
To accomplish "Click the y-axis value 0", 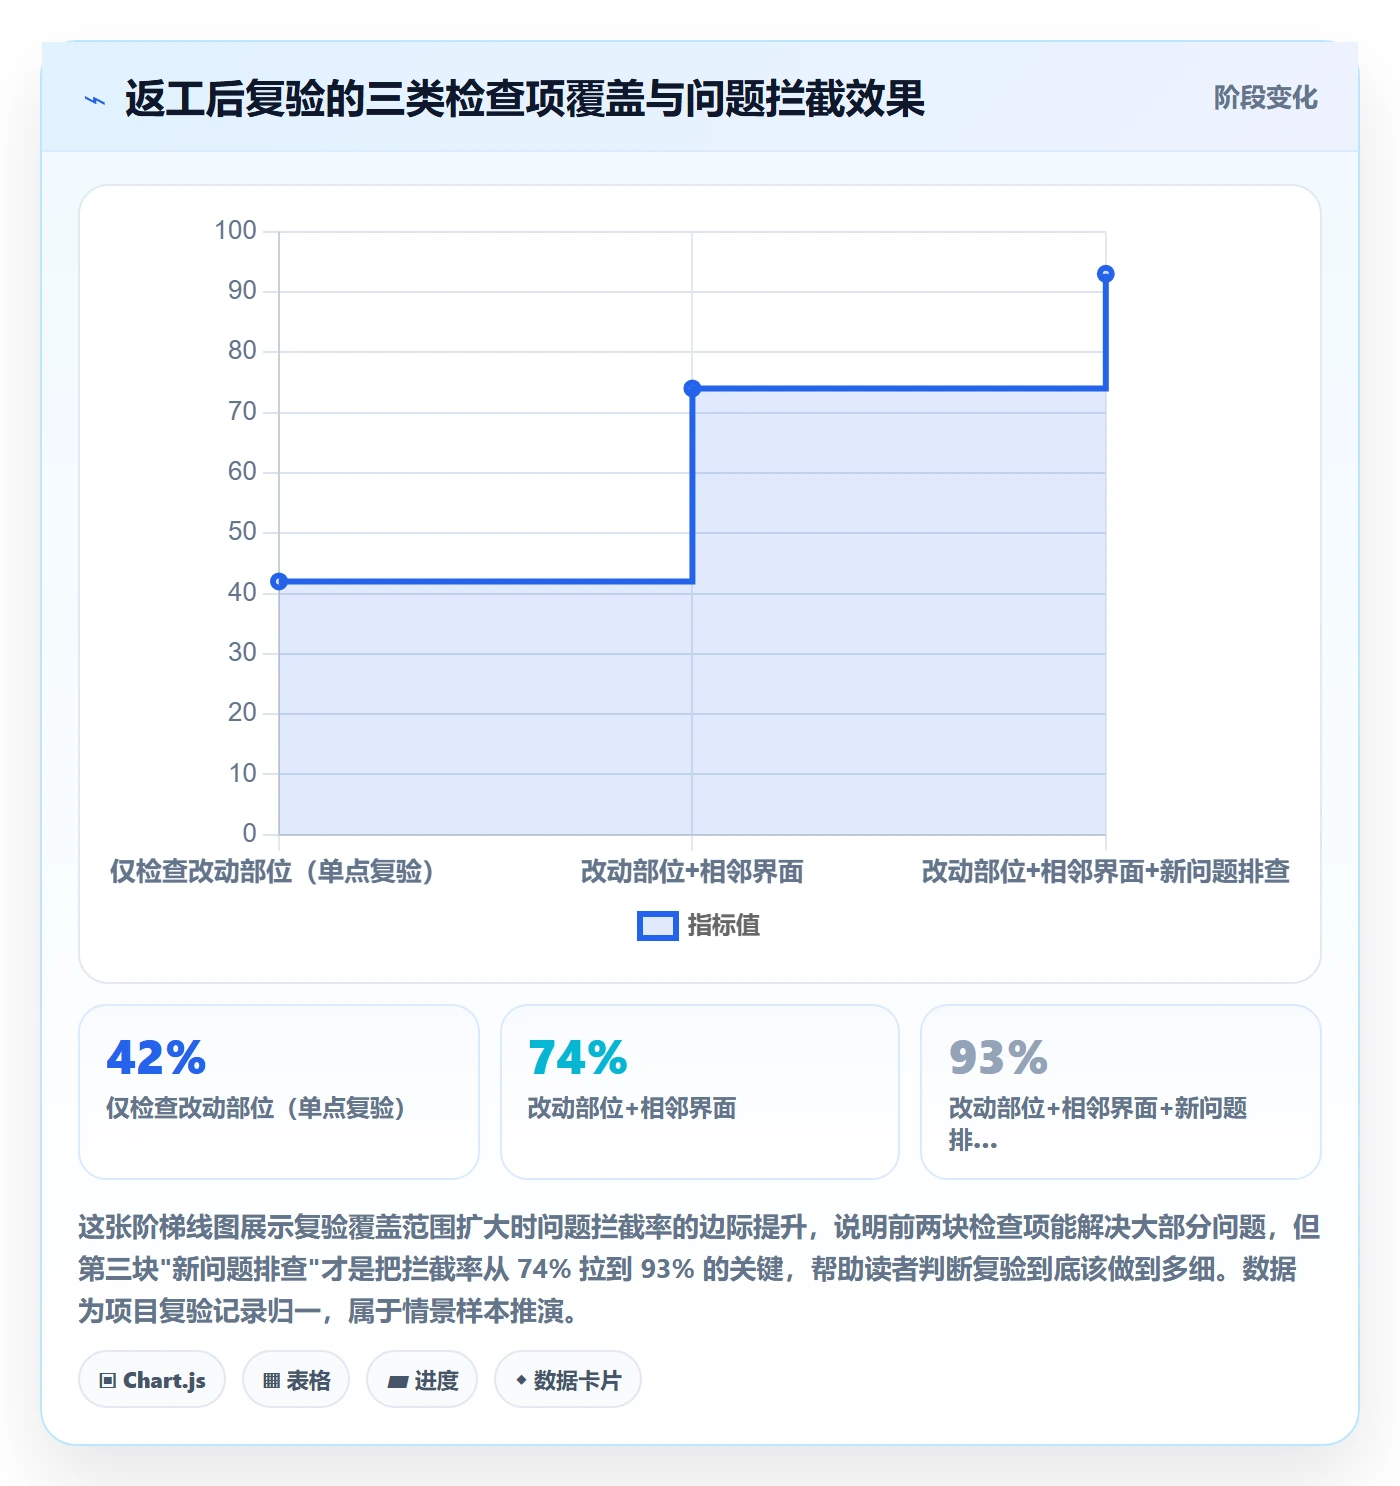I will tap(250, 833).
